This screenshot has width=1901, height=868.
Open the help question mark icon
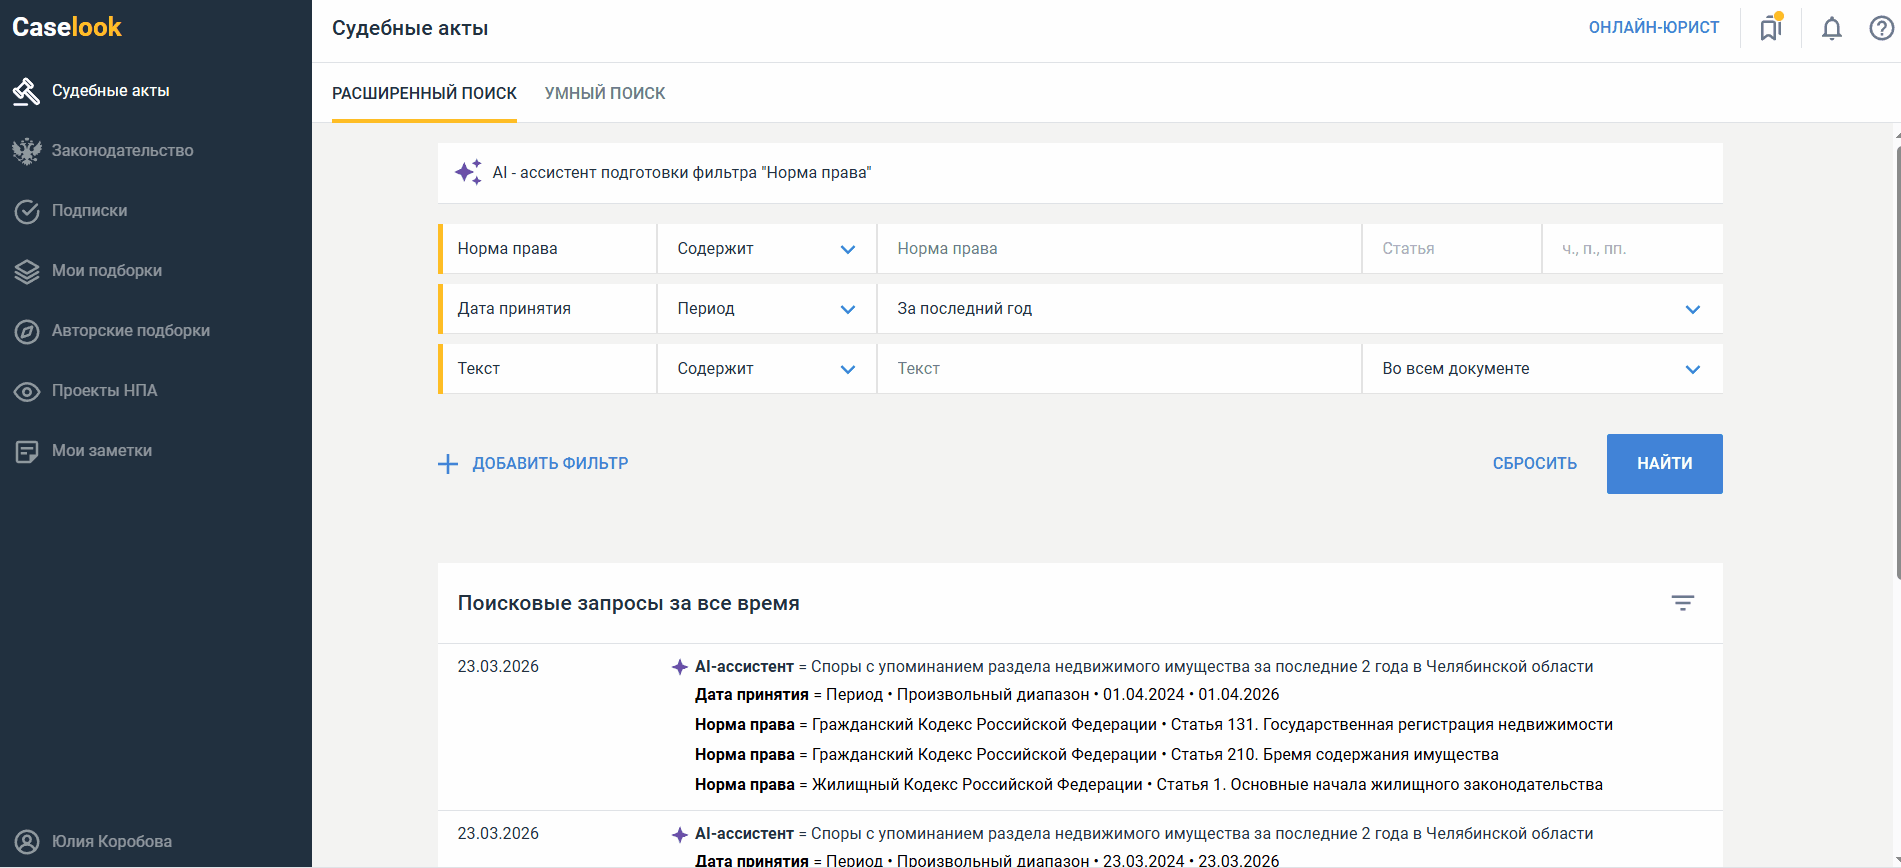pos(1881,28)
